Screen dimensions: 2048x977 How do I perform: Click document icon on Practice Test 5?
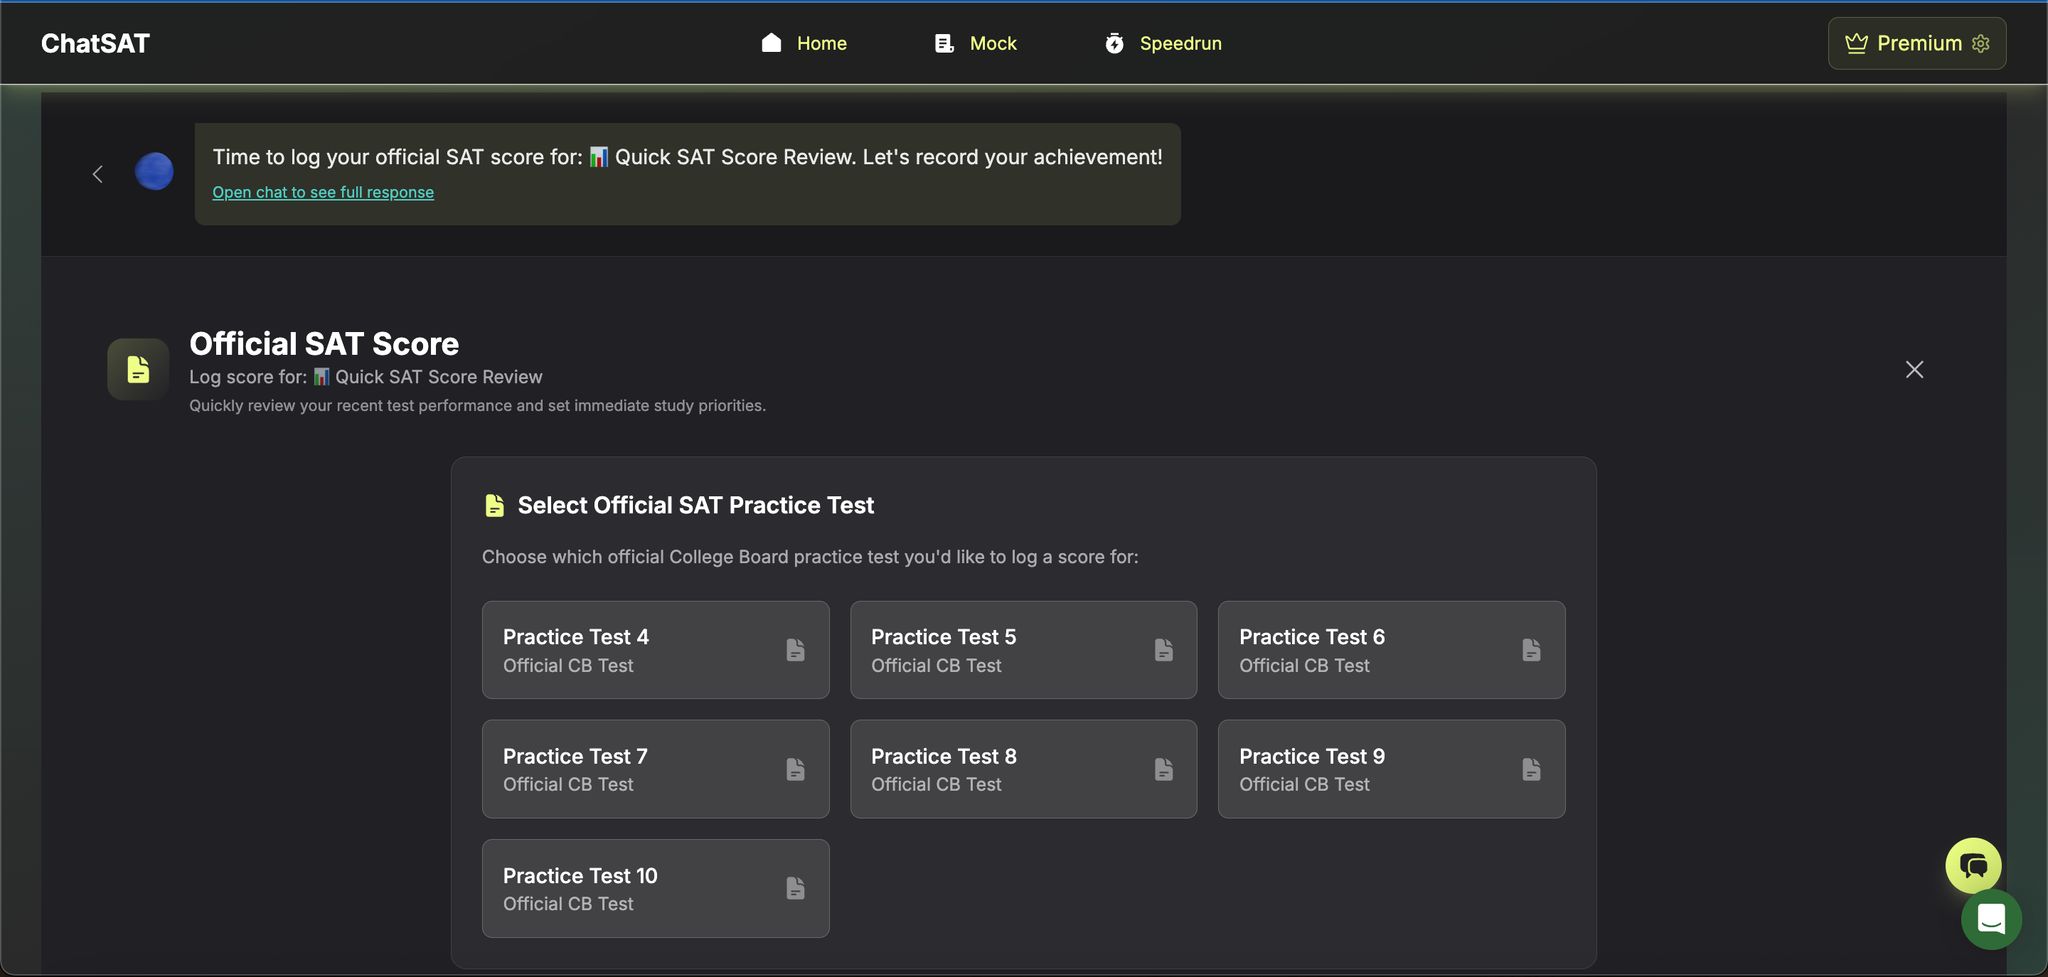1163,650
